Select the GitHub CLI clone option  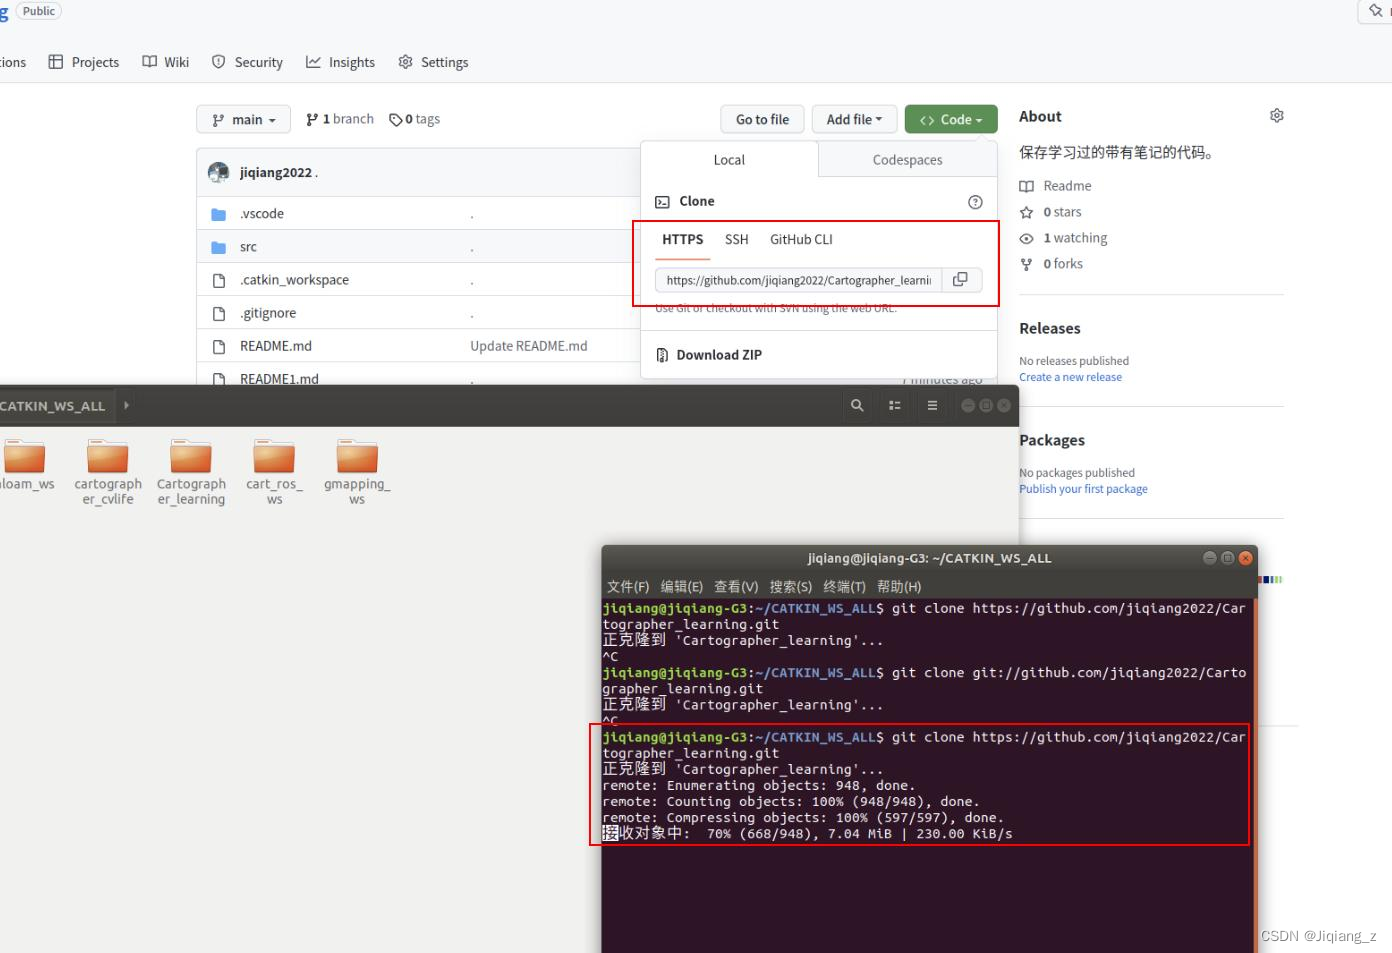tap(801, 240)
